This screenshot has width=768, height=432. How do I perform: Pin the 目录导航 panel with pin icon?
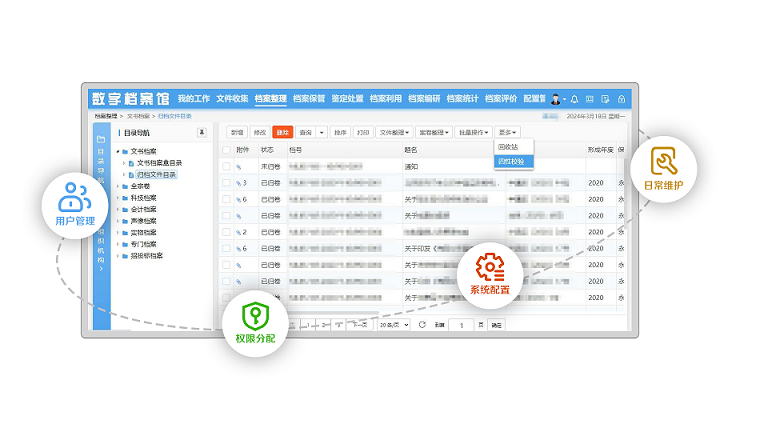(x=201, y=132)
